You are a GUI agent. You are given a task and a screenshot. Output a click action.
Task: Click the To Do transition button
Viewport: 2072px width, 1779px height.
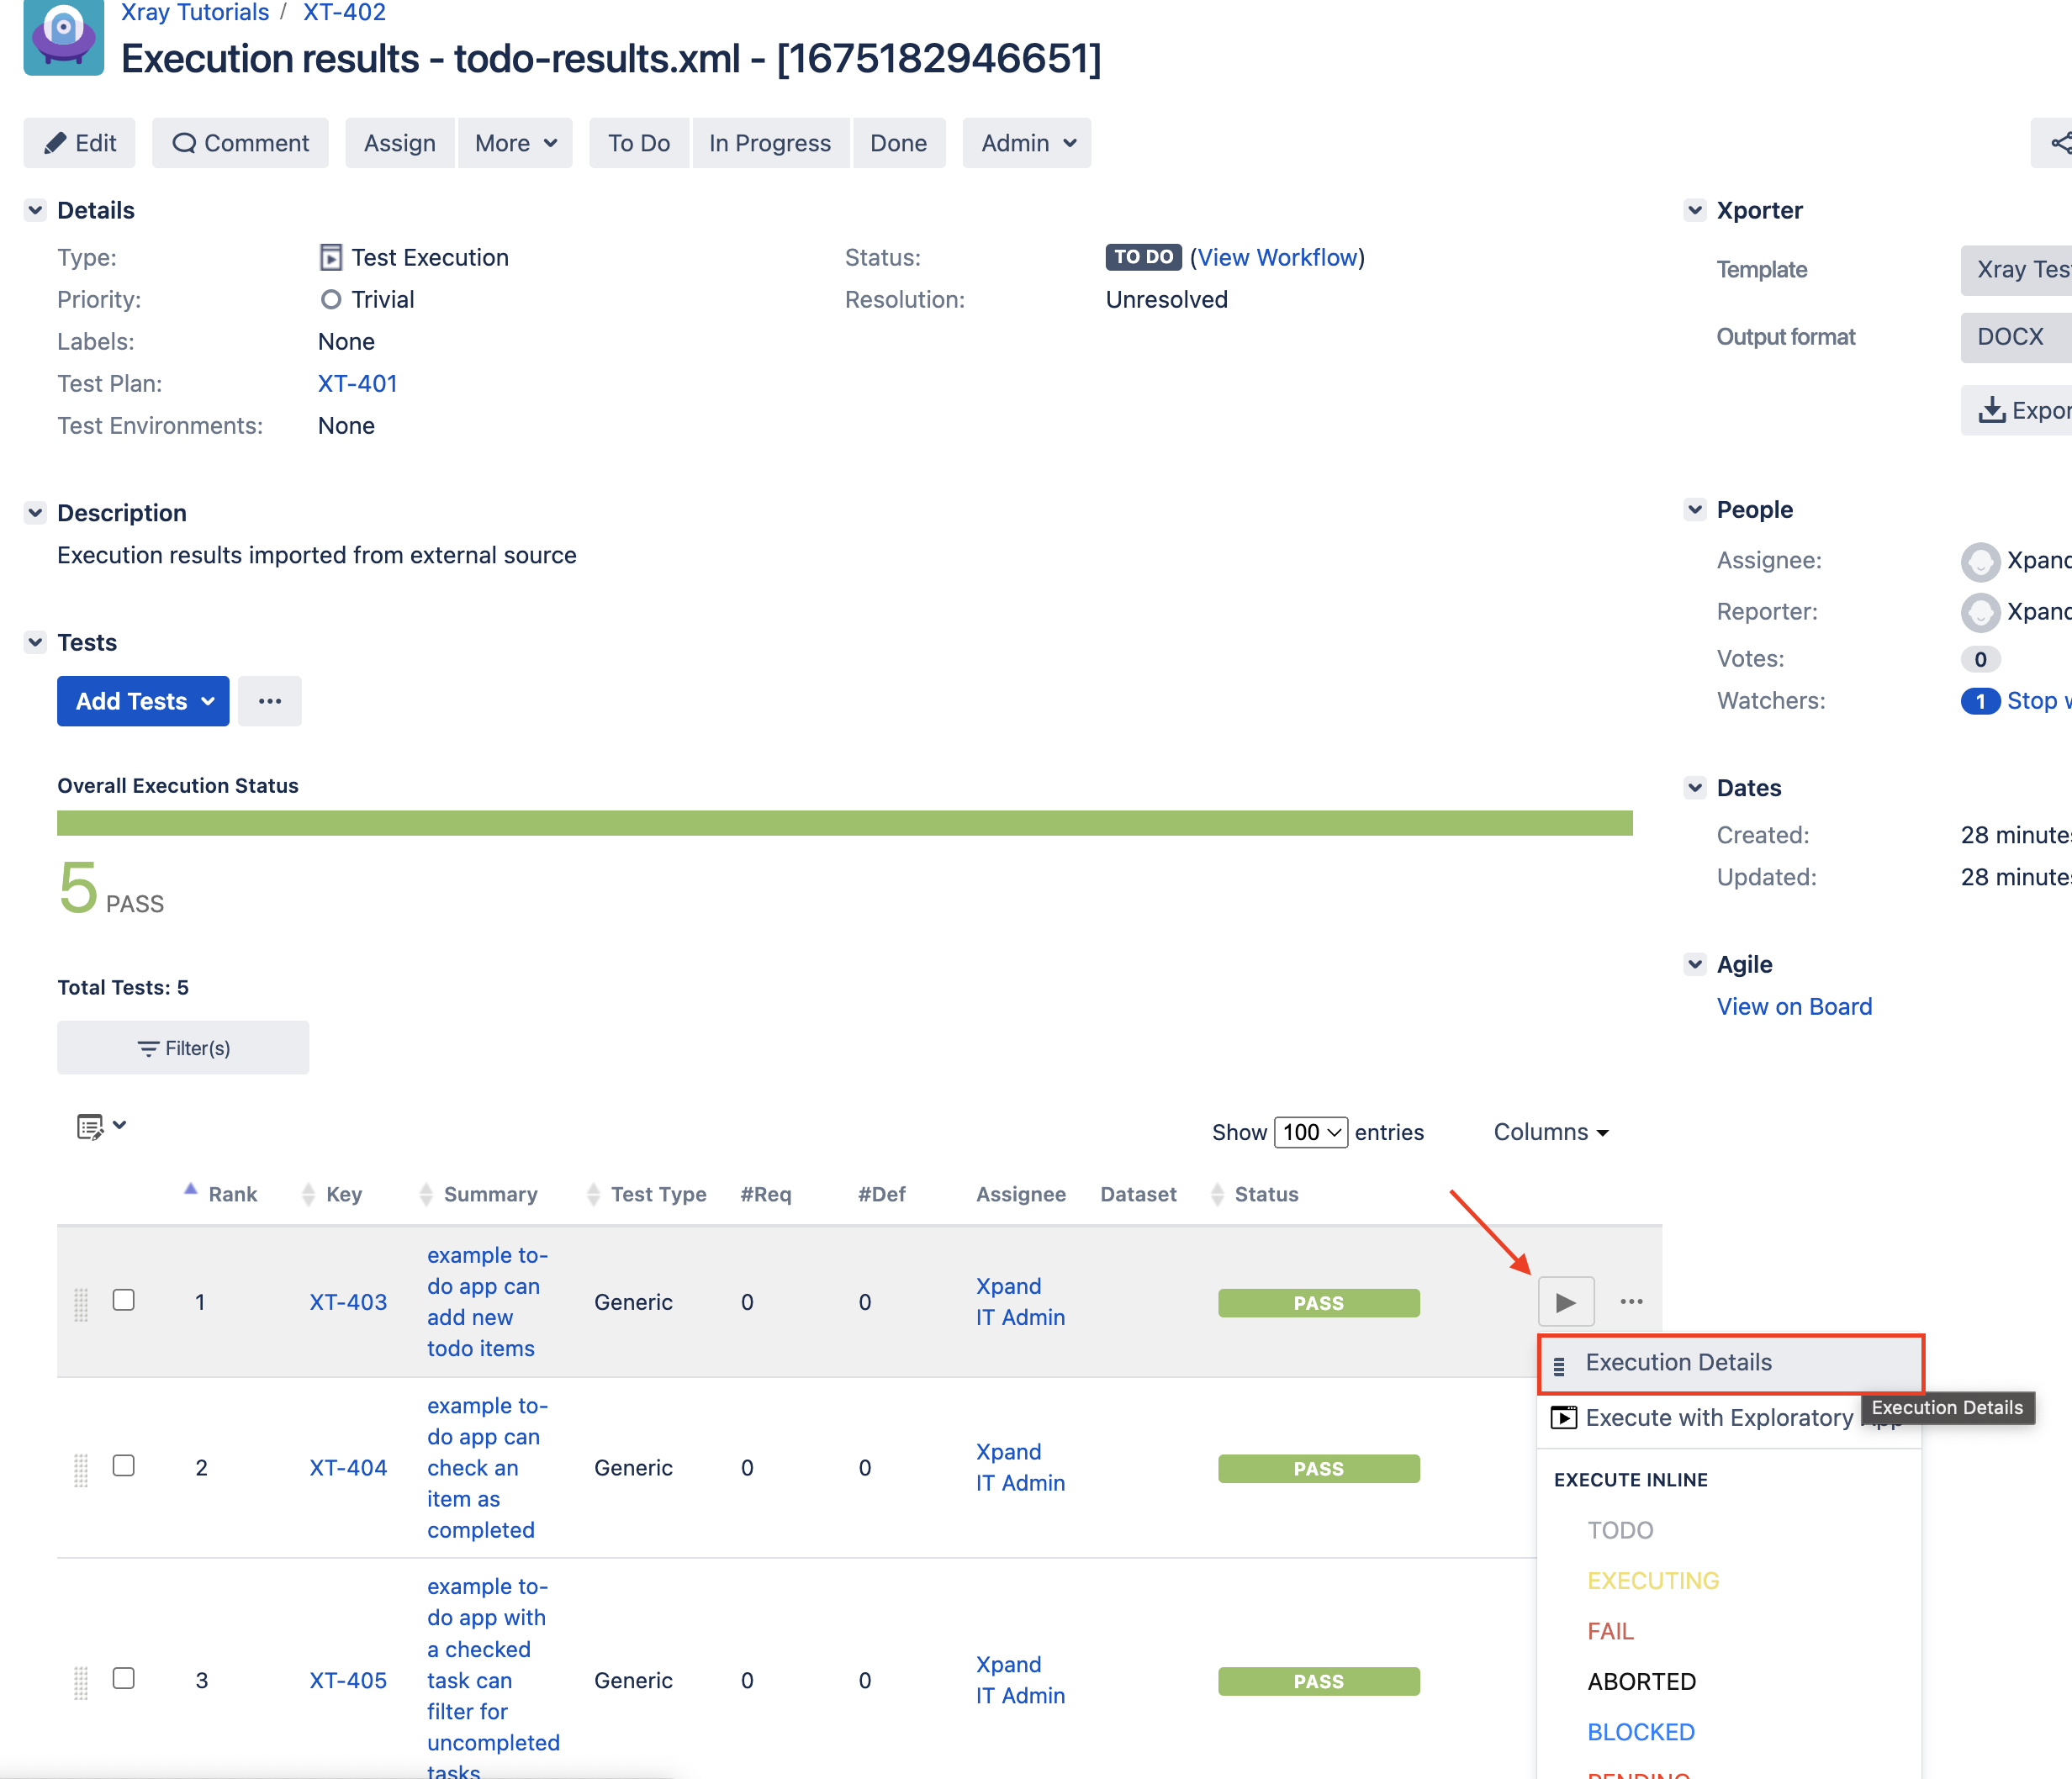click(x=639, y=143)
